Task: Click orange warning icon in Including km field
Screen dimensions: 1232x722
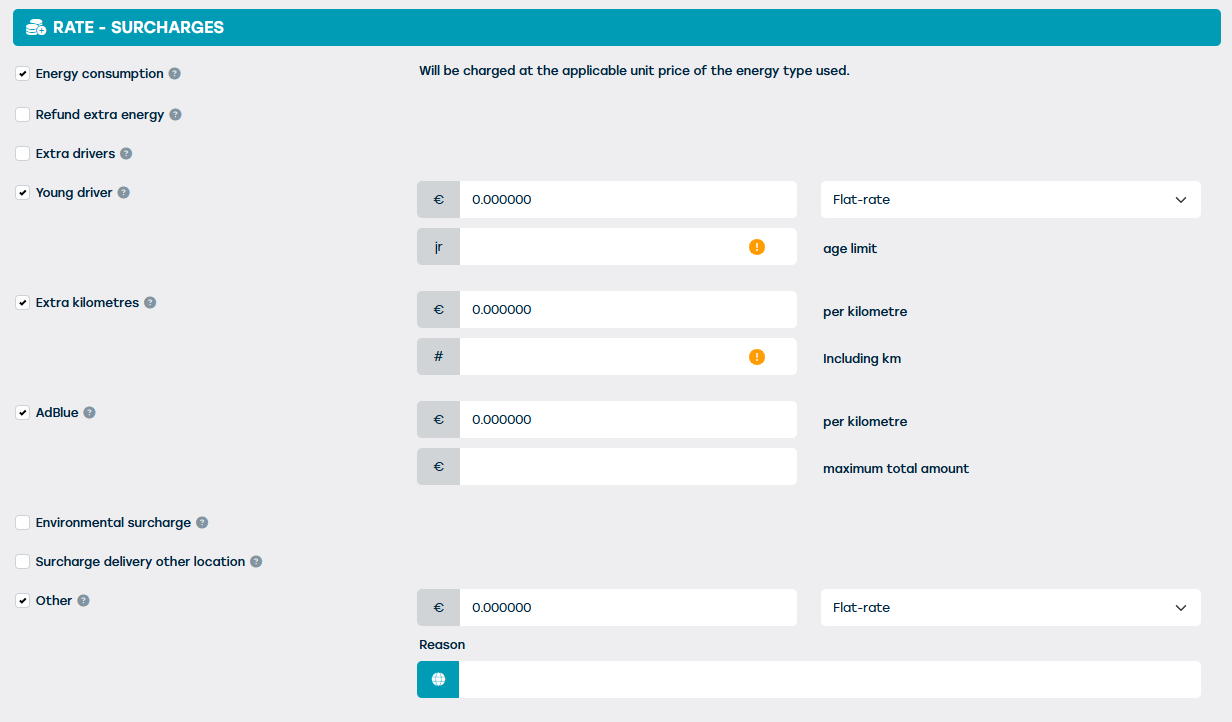Action: pyautogui.click(x=757, y=357)
